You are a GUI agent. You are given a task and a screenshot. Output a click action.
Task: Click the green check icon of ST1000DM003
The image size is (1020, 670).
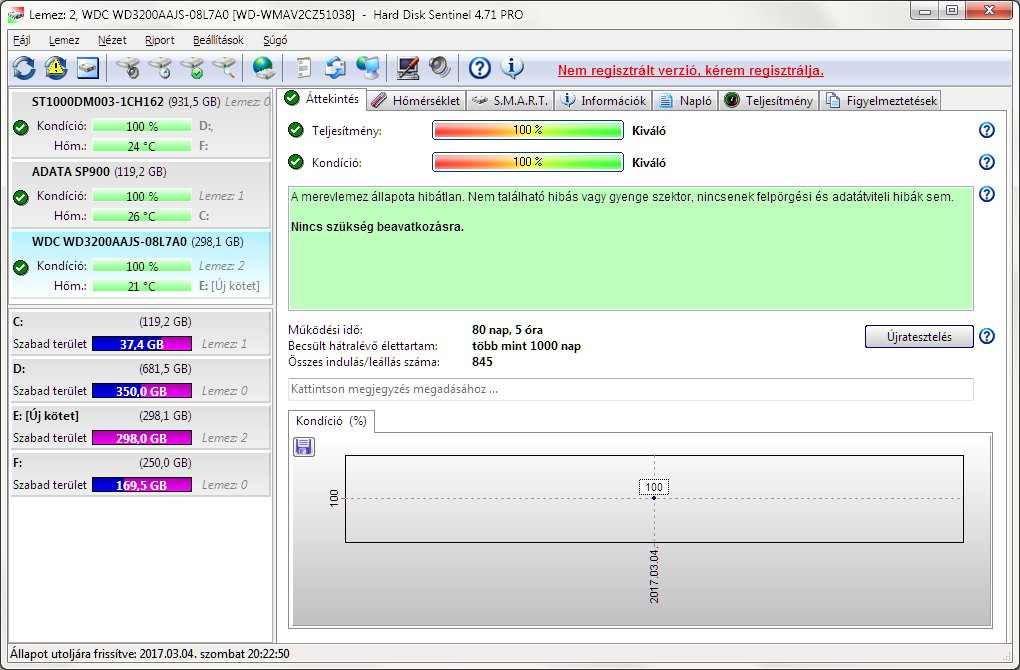[21, 127]
